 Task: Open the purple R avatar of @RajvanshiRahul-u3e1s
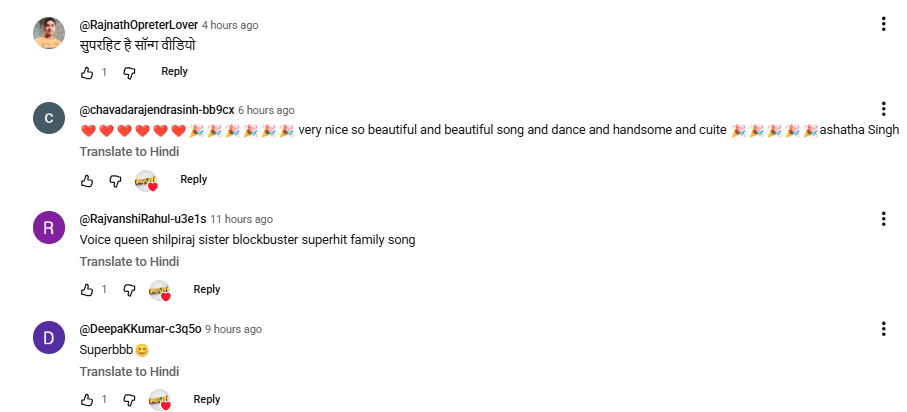(x=49, y=228)
